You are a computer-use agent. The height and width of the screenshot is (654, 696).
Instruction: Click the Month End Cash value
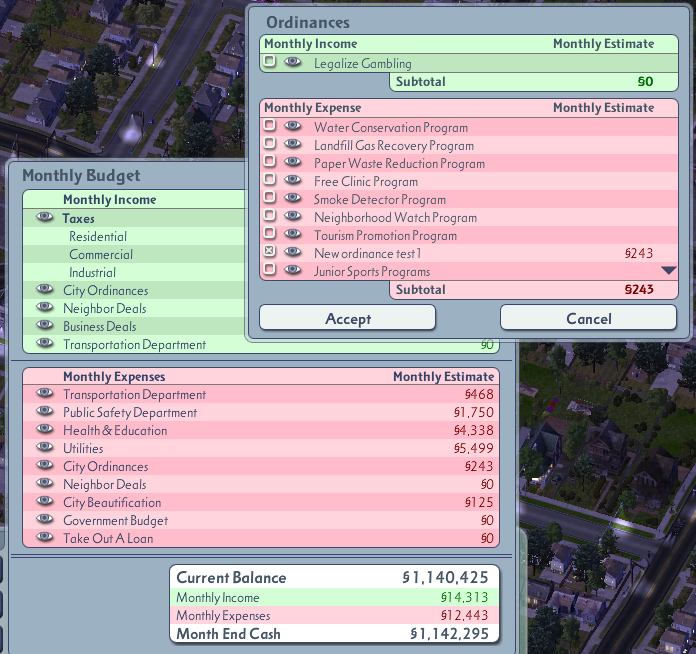coord(449,634)
